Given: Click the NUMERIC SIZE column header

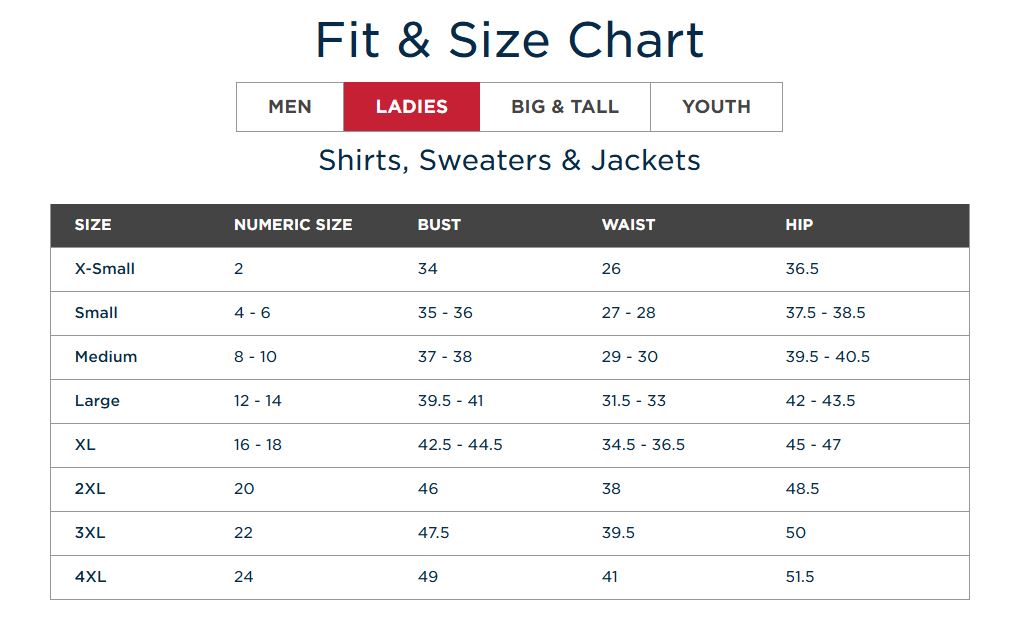Looking at the screenshot, I should click(293, 225).
